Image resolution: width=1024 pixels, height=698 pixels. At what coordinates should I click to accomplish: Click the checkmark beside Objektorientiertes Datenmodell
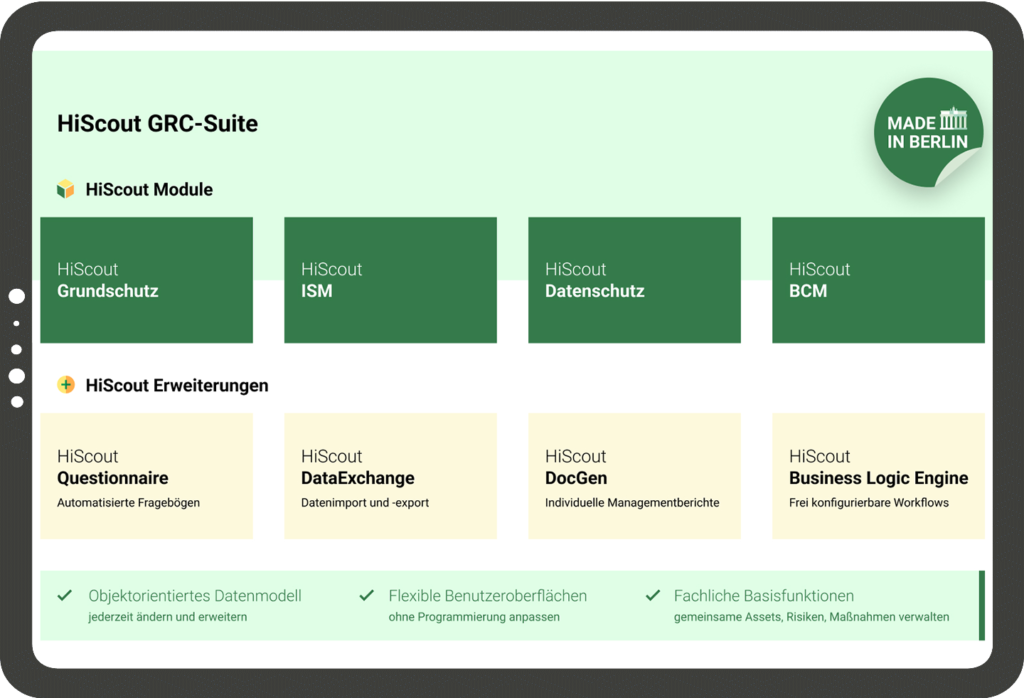(x=65, y=595)
